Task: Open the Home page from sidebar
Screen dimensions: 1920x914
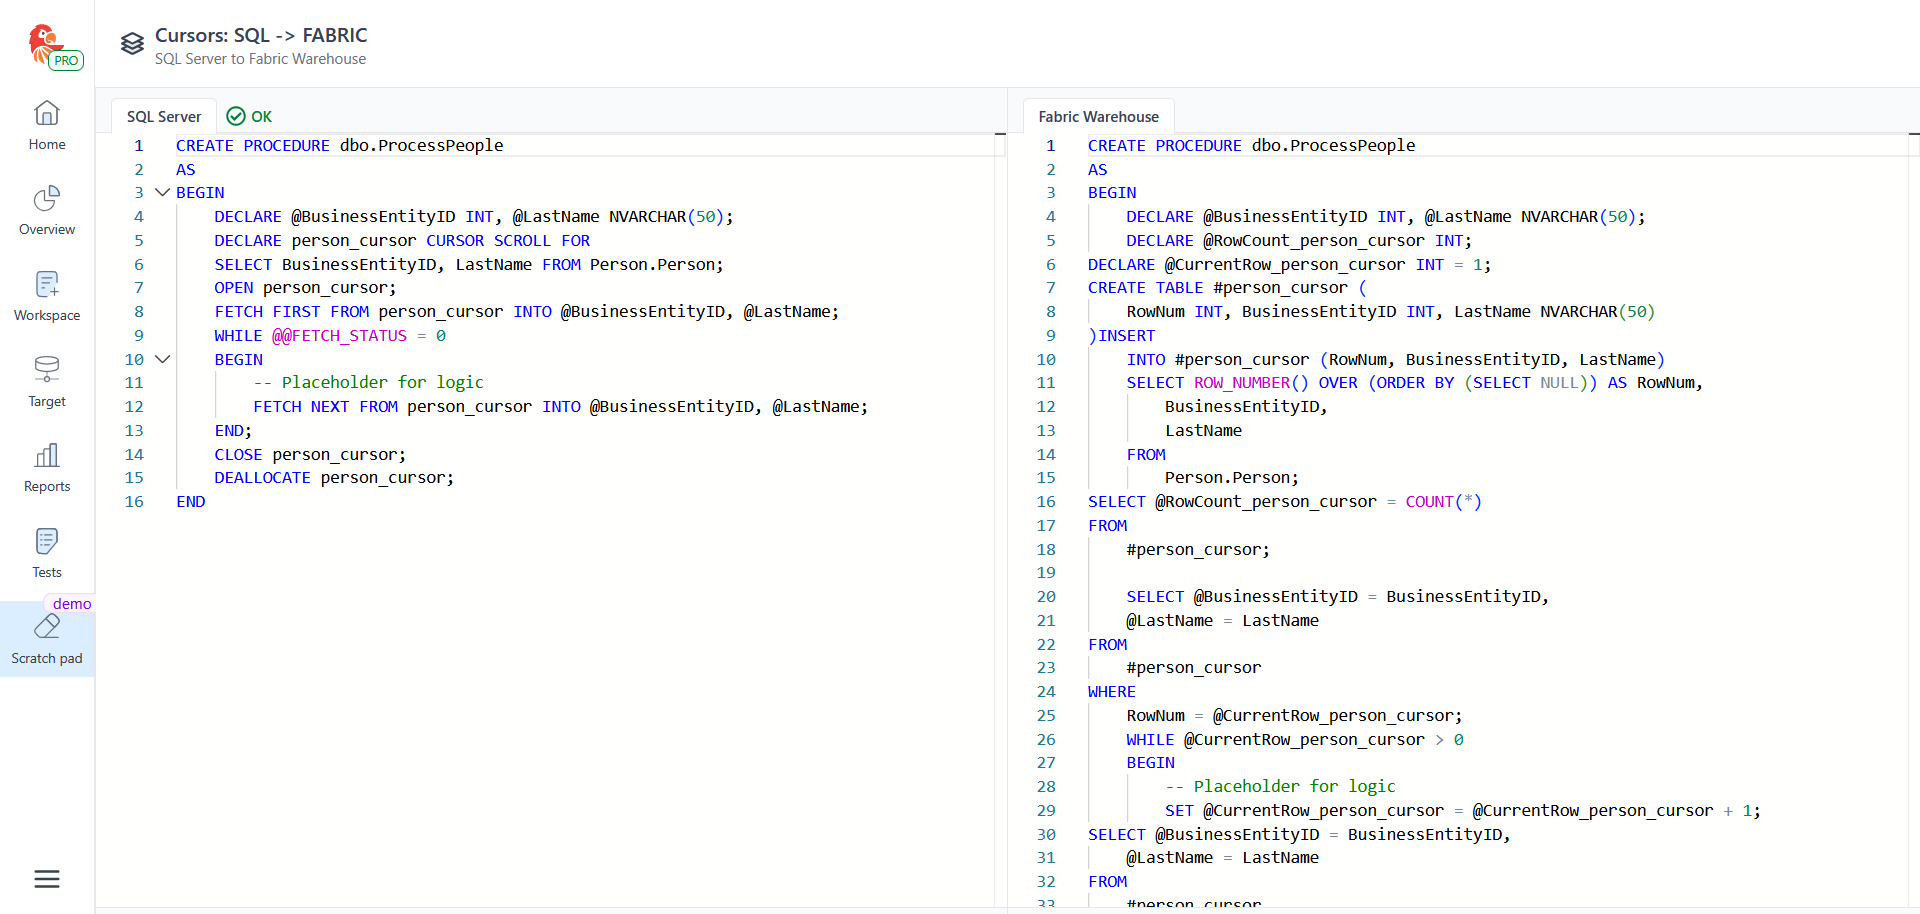Action: (x=47, y=126)
